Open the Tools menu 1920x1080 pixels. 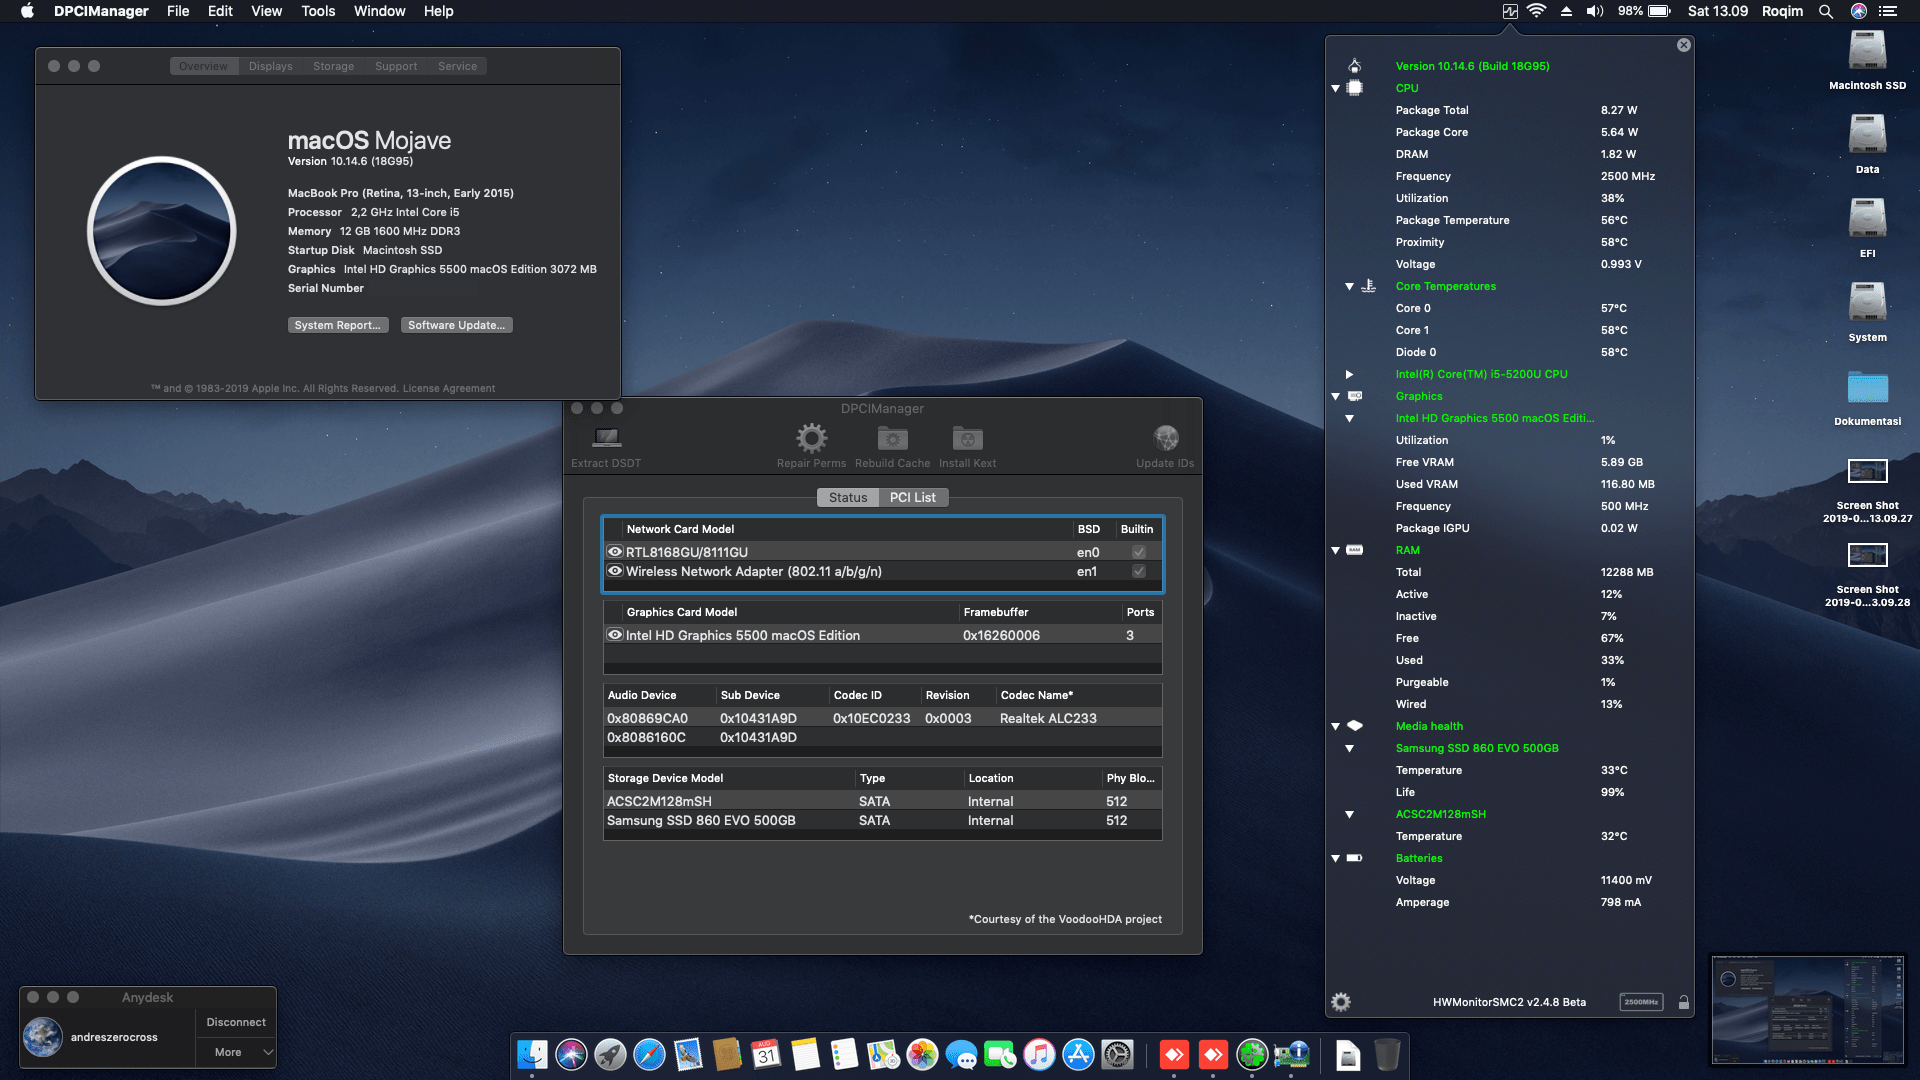[318, 11]
